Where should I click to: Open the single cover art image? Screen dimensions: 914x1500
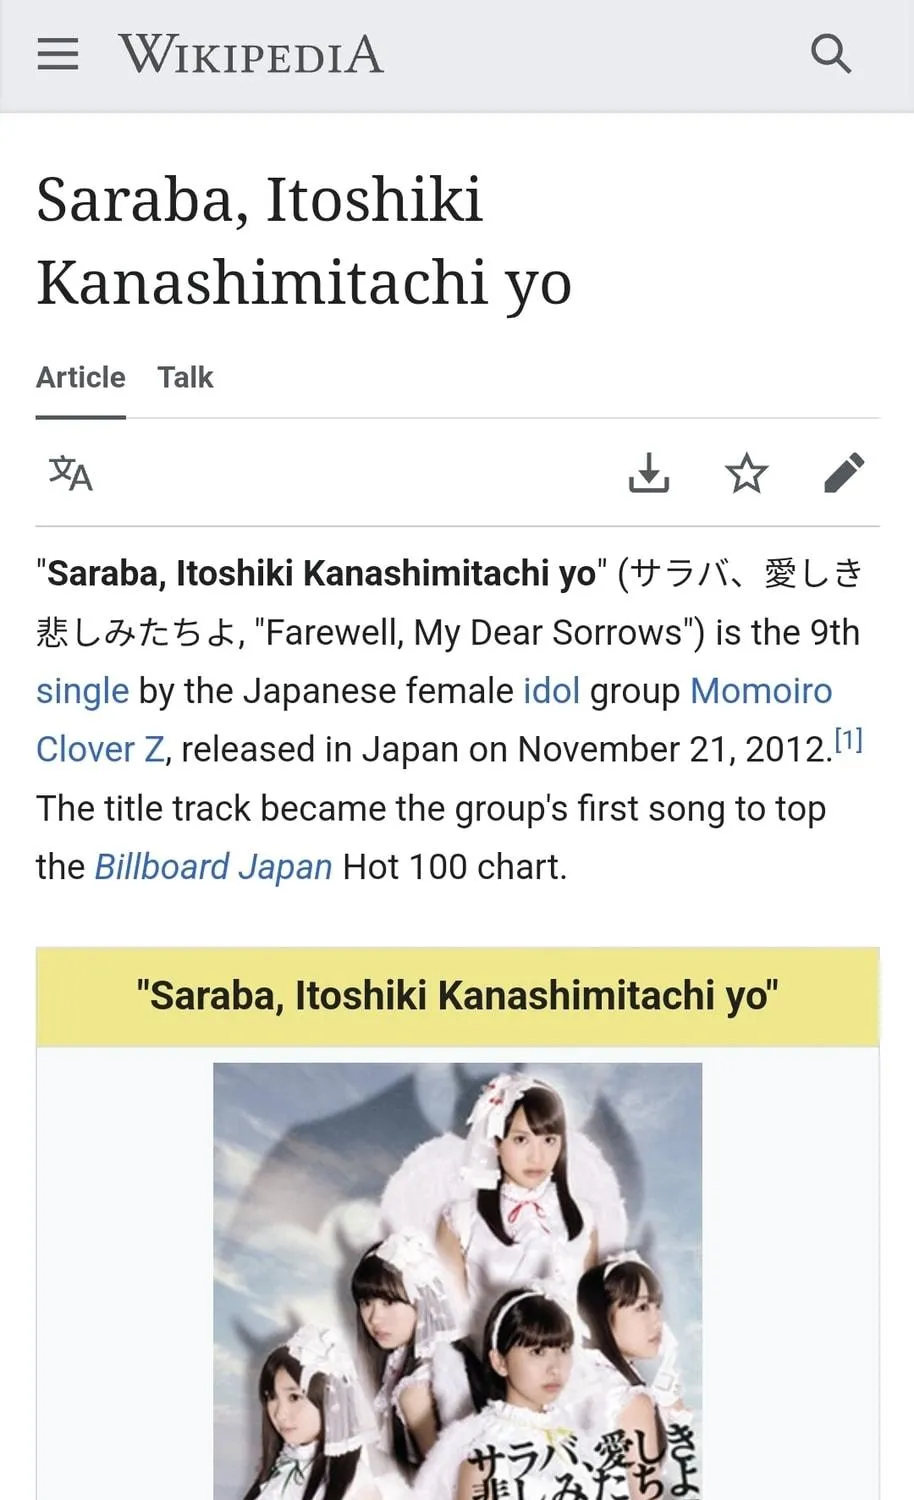[457, 1281]
